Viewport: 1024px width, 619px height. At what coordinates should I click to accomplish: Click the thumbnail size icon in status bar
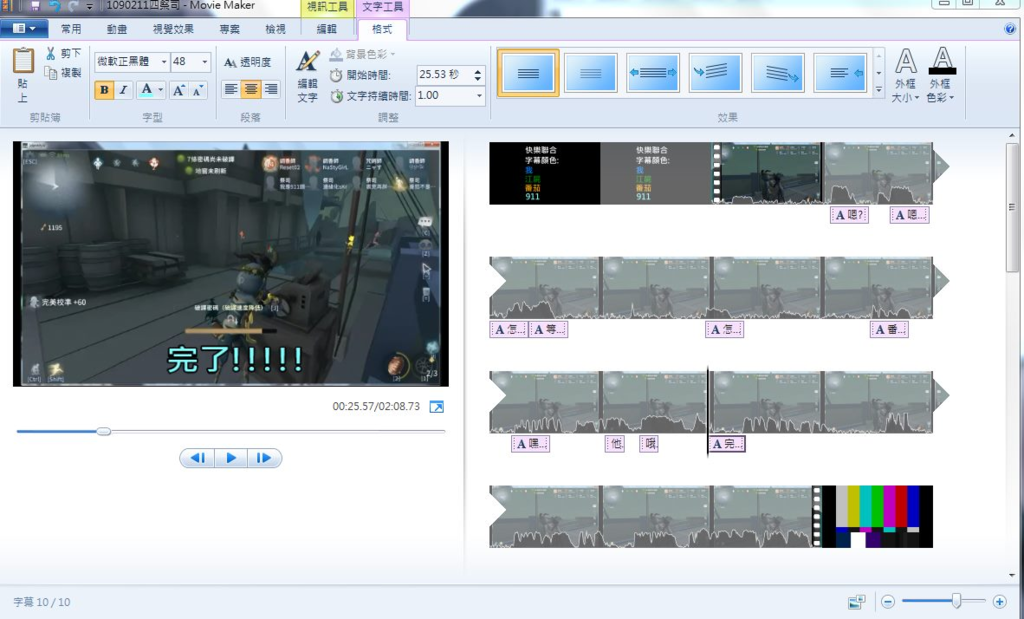click(x=856, y=601)
